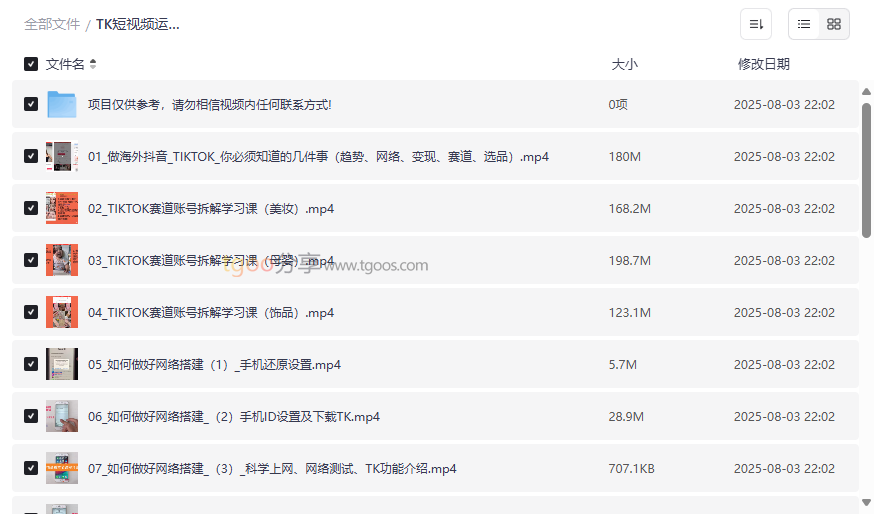Open the blue folder icon
This screenshot has height=514, width=874.
62,105
